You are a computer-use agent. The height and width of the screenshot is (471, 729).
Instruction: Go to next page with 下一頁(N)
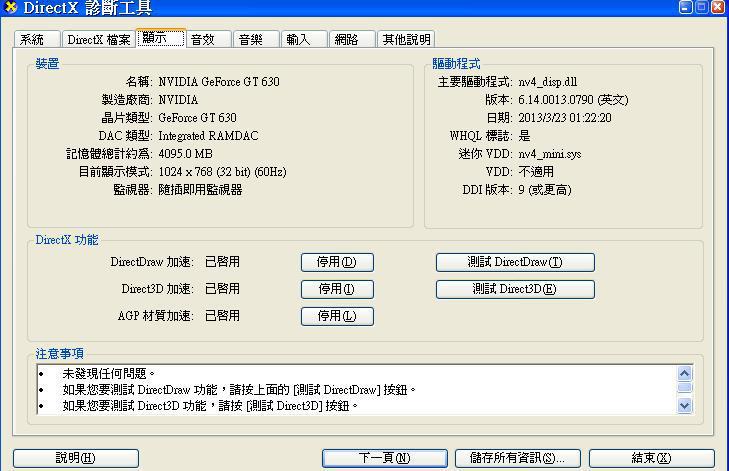click(384, 458)
